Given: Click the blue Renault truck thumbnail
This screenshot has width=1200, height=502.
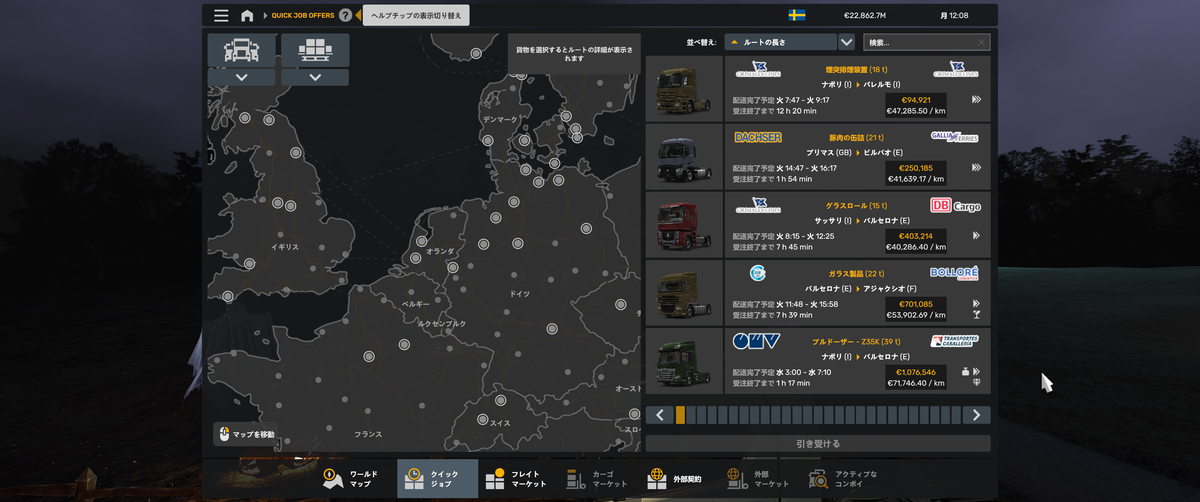Looking at the screenshot, I should tap(684, 156).
